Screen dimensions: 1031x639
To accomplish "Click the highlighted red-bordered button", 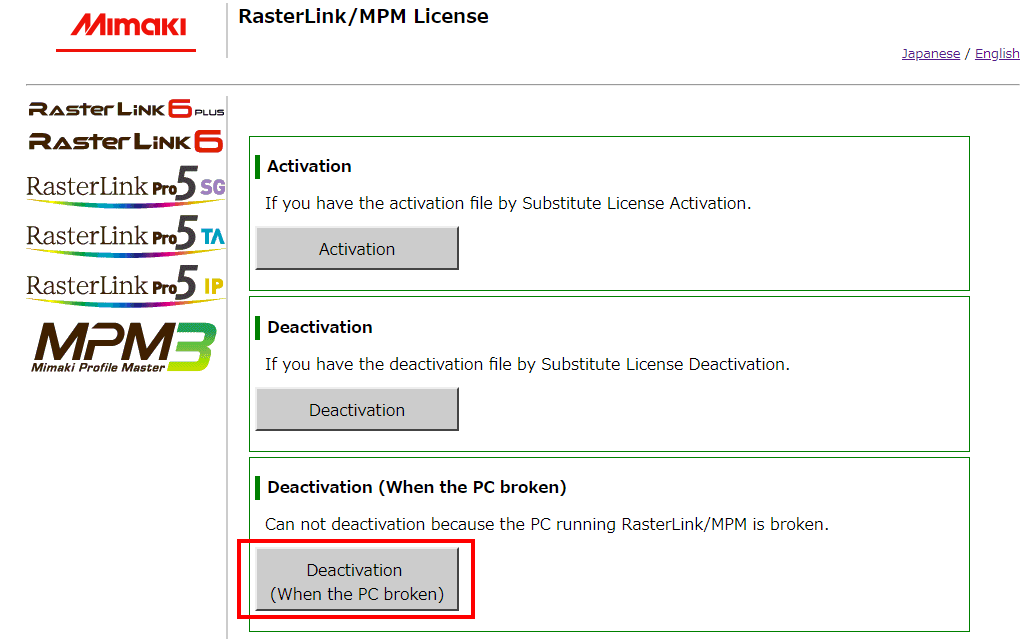I will [356, 579].
